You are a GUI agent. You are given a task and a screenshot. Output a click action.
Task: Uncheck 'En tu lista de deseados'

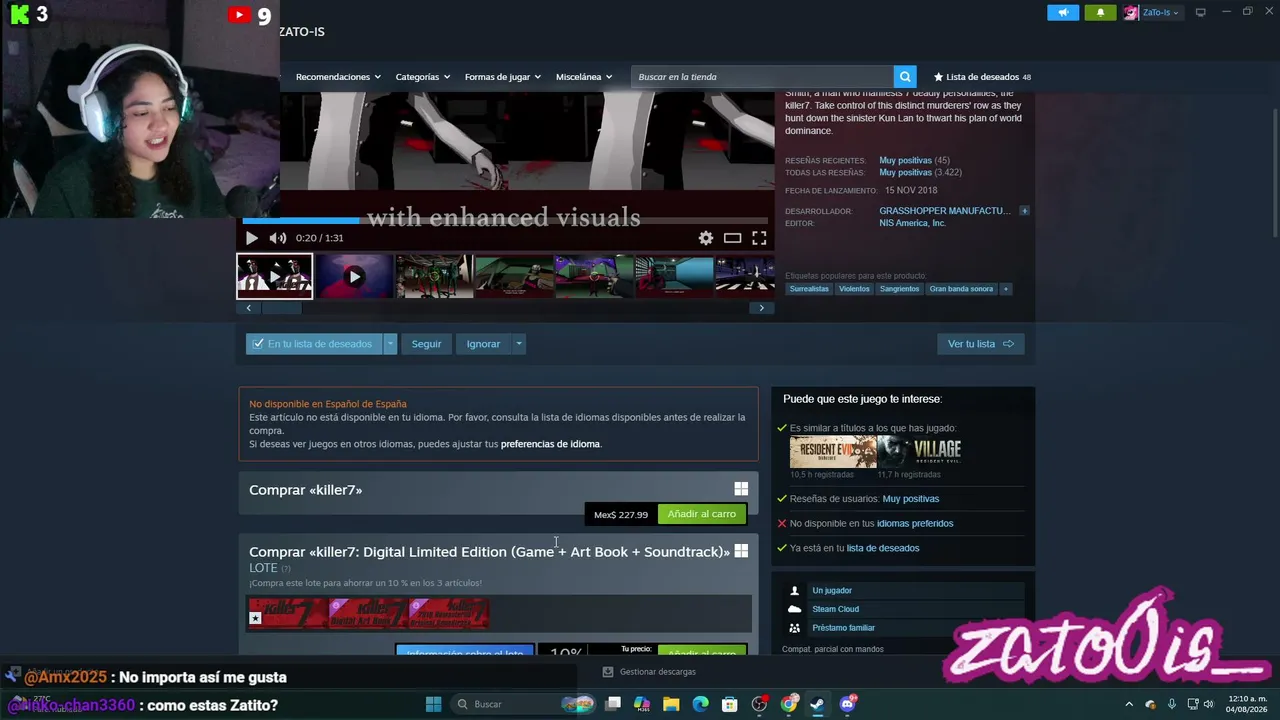pyautogui.click(x=314, y=344)
